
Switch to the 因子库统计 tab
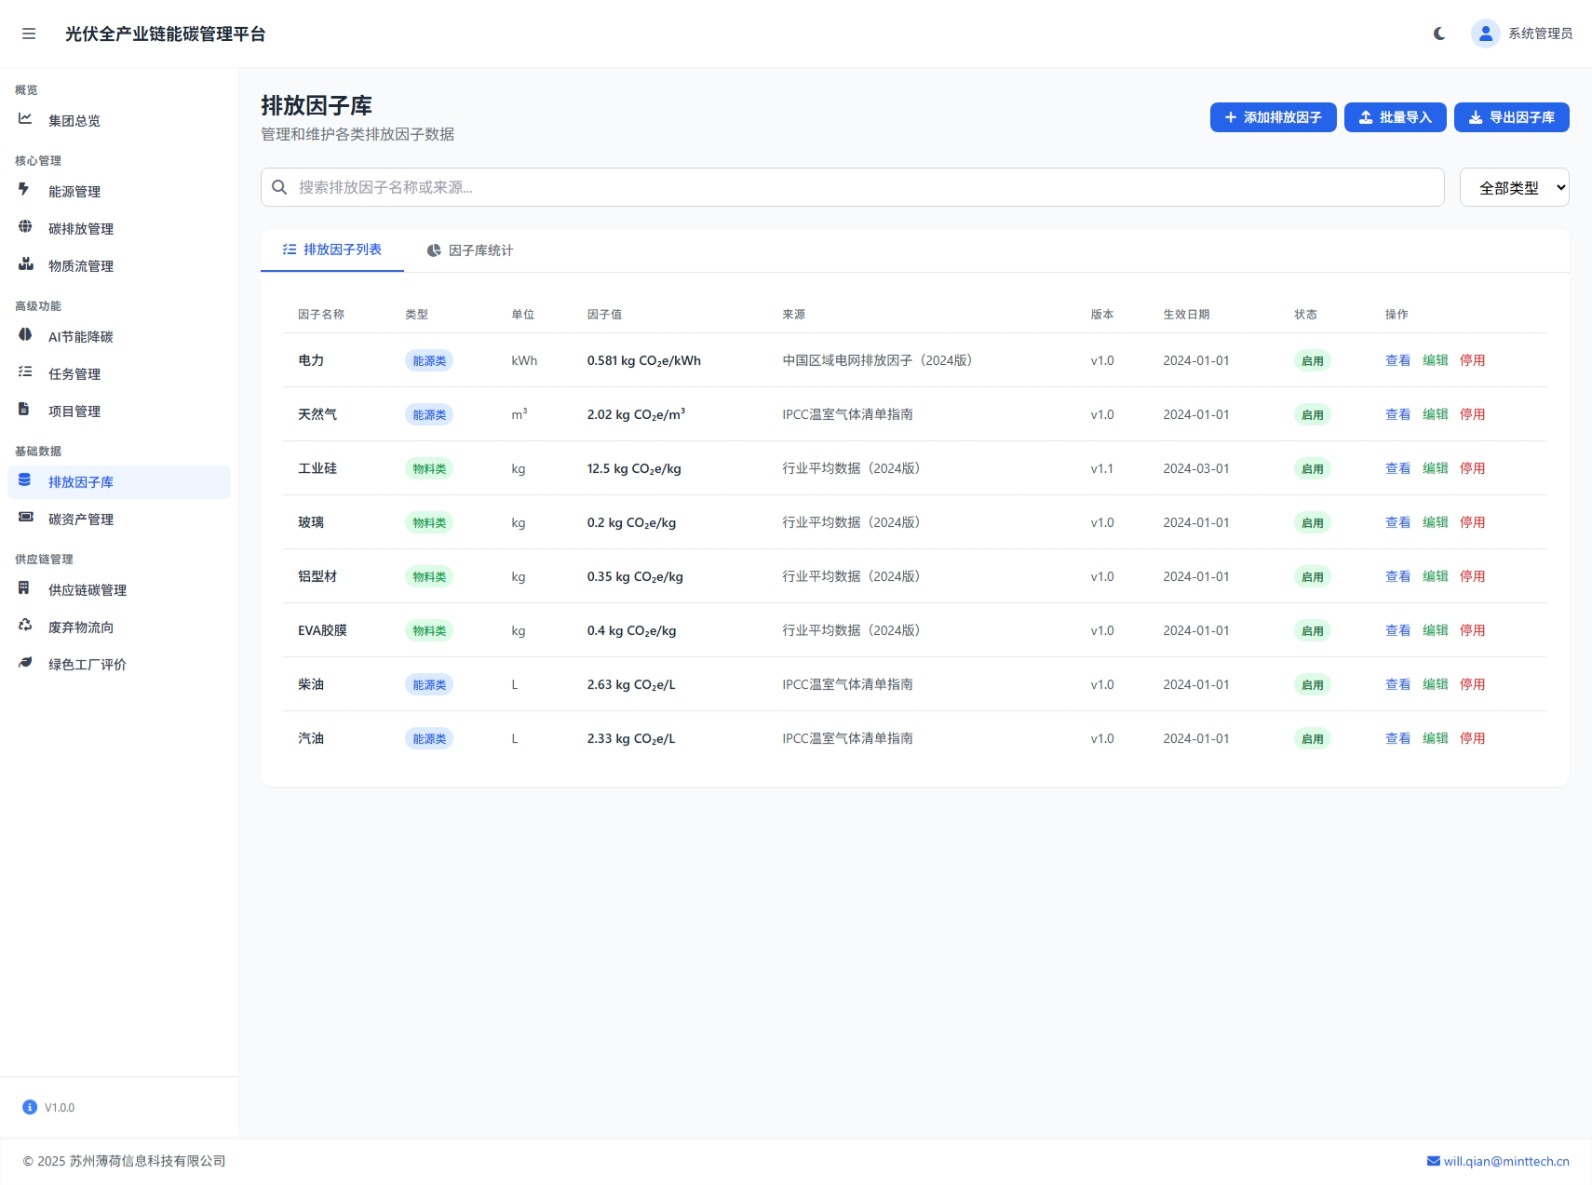click(x=470, y=251)
